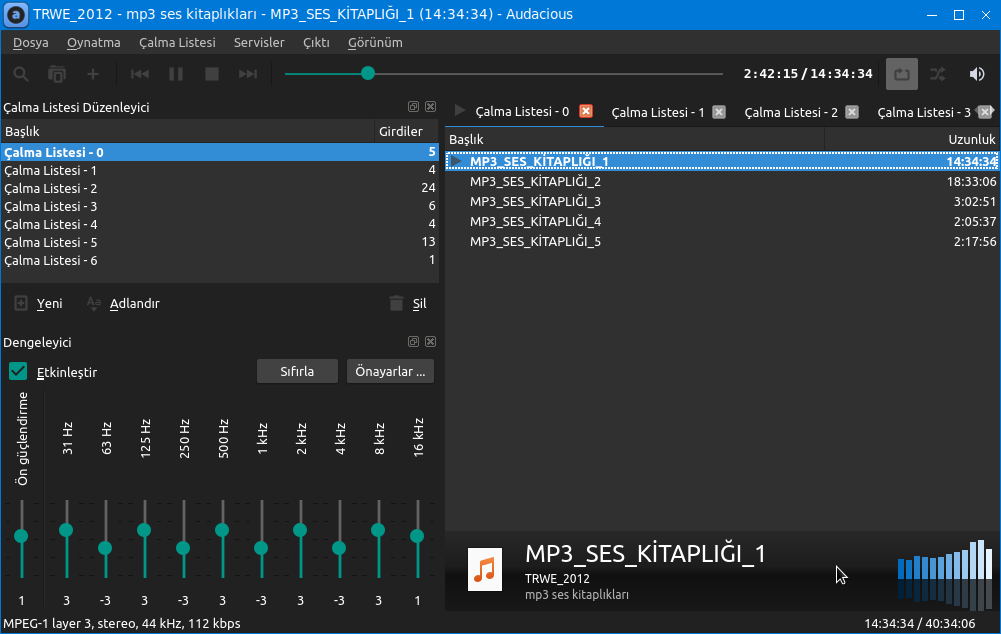Image resolution: width=1001 pixels, height=634 pixels.
Task: Click the 8 kHz equalizer slider
Action: 378,540
